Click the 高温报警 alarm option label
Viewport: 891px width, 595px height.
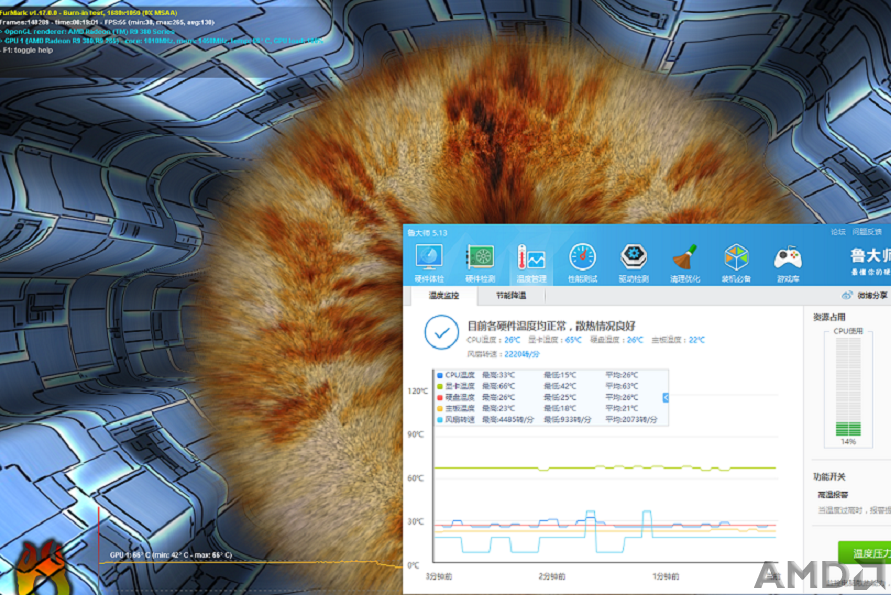[x=832, y=494]
